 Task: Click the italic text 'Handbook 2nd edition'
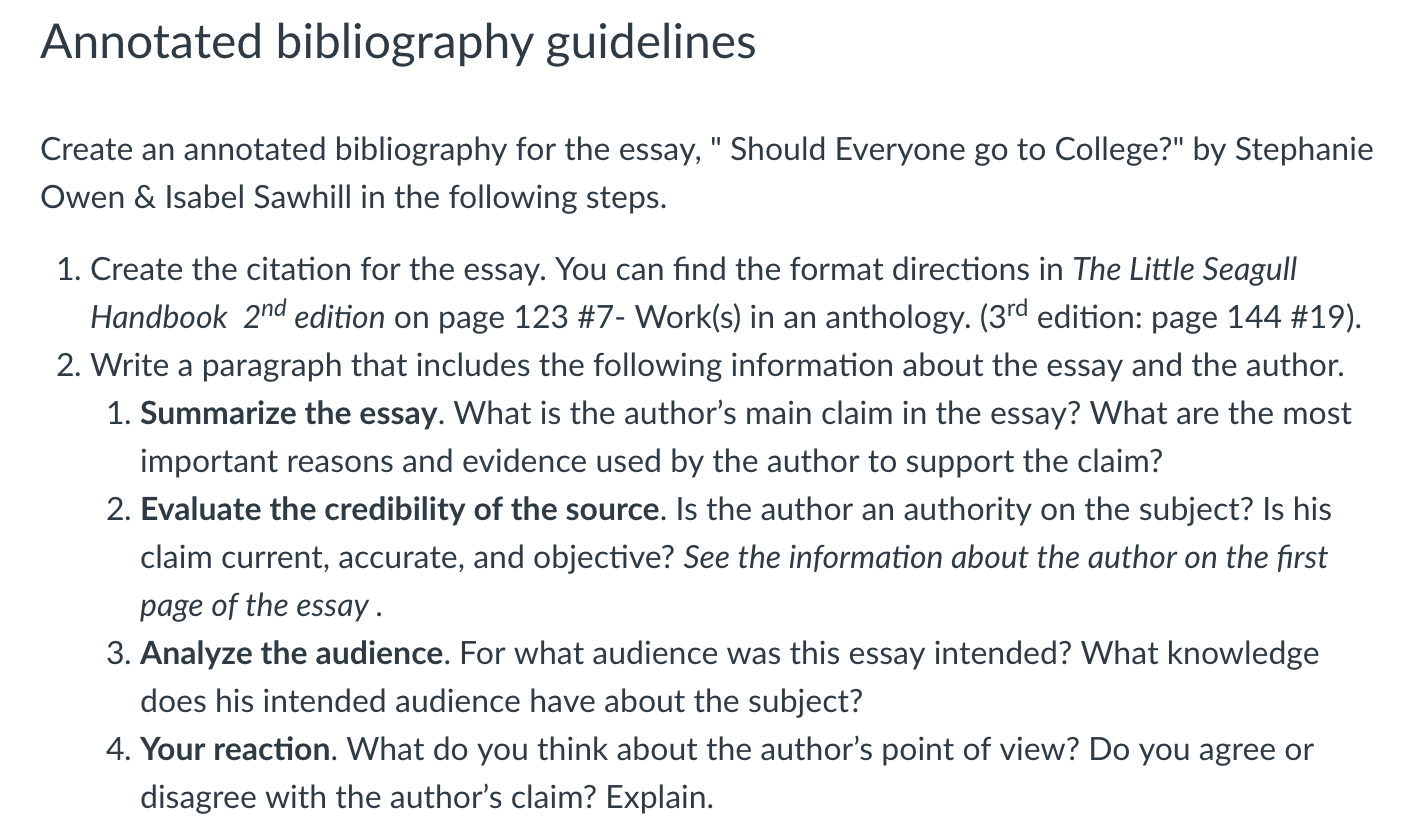click(x=237, y=318)
